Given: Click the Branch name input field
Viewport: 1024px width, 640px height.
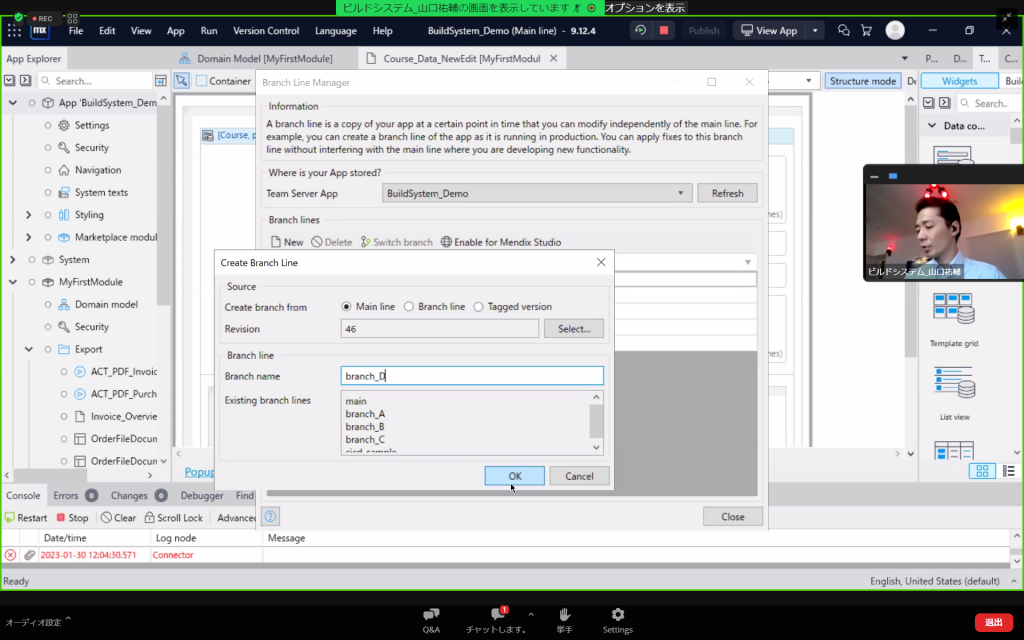Looking at the screenshot, I should (471, 376).
